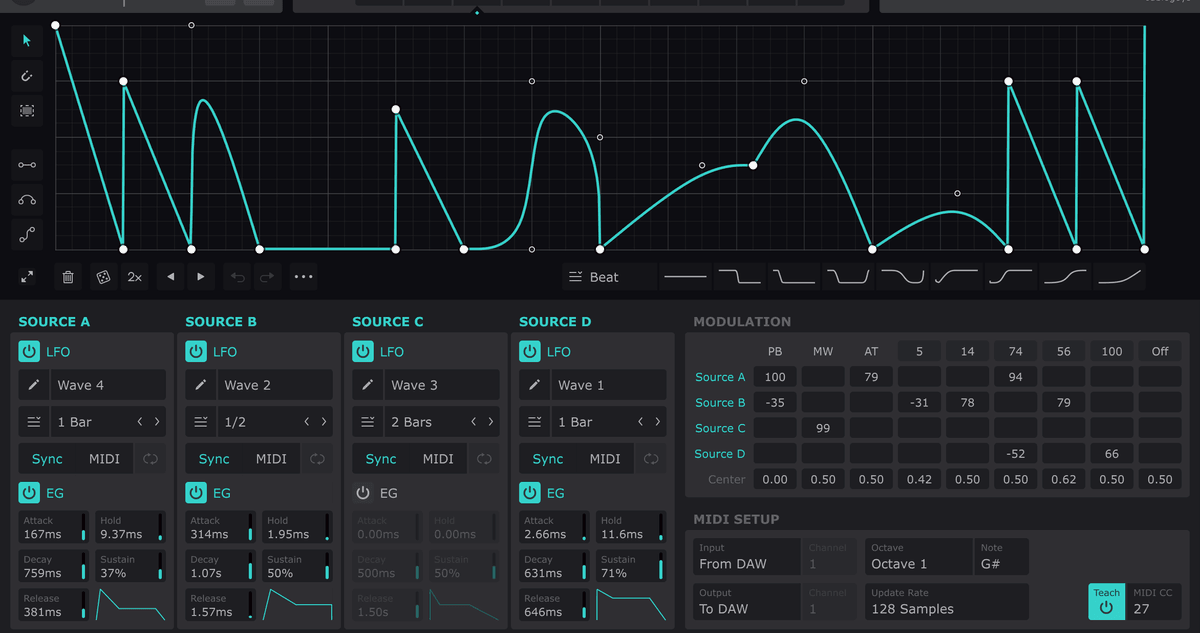Click the trash delete icon
This screenshot has width=1200, height=633.
coord(68,277)
